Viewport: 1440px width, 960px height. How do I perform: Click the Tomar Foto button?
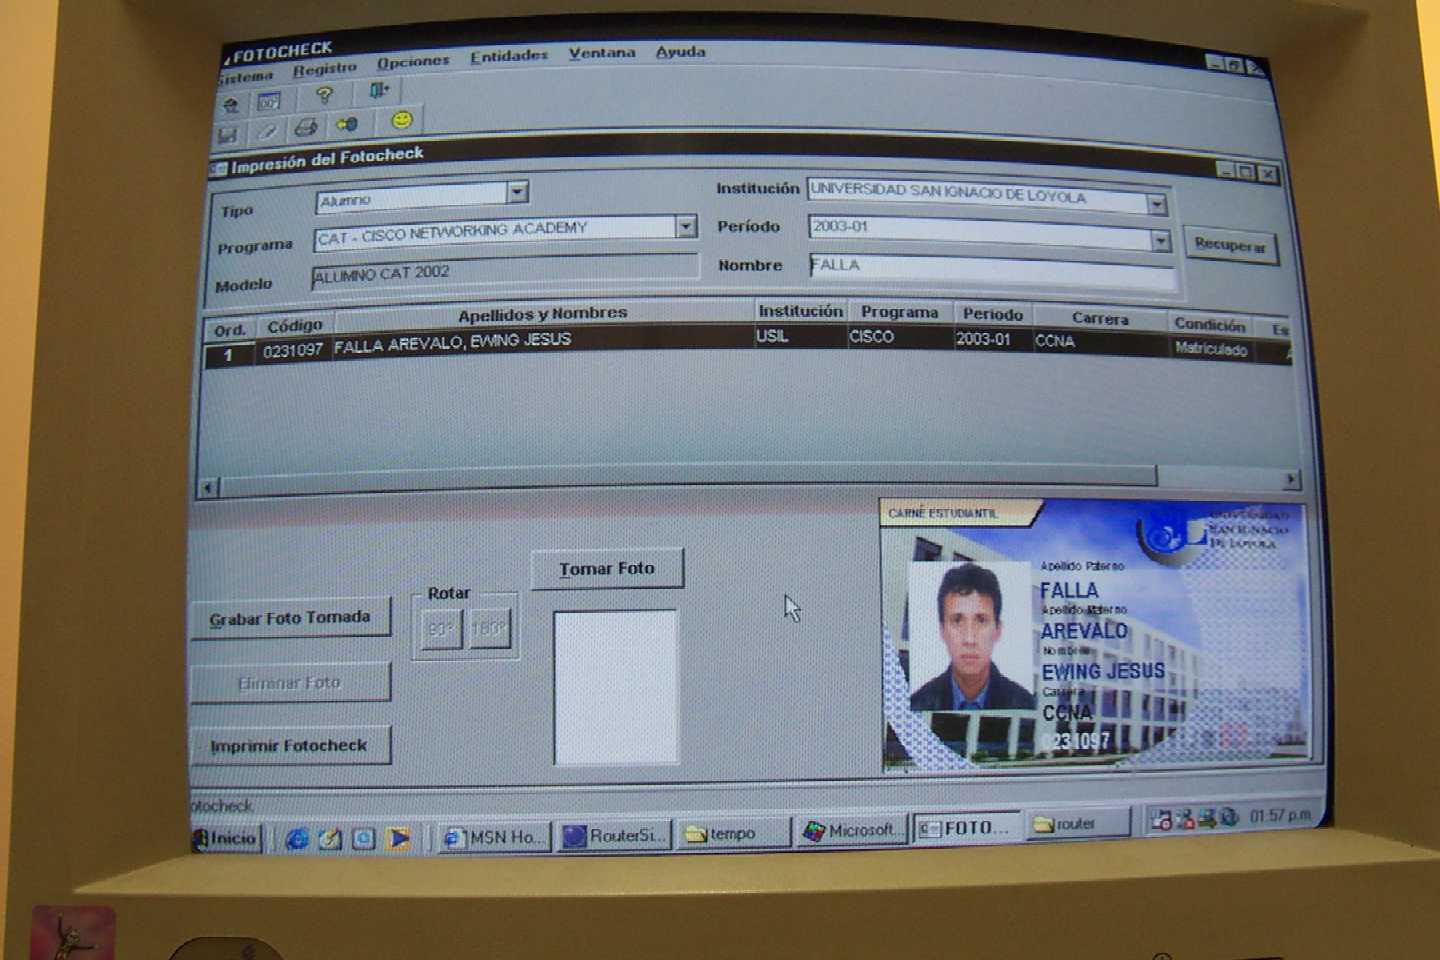607,568
